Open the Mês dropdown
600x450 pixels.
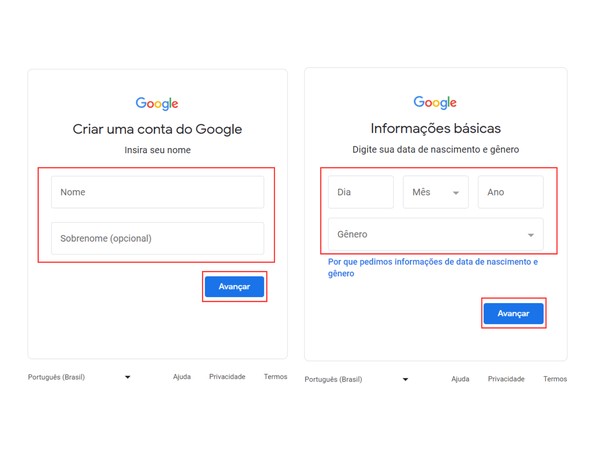click(435, 192)
